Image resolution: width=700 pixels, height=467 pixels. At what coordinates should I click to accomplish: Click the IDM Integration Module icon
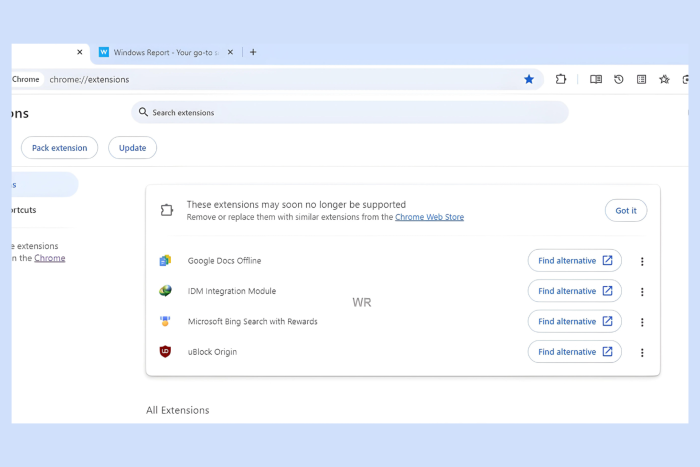coord(165,291)
